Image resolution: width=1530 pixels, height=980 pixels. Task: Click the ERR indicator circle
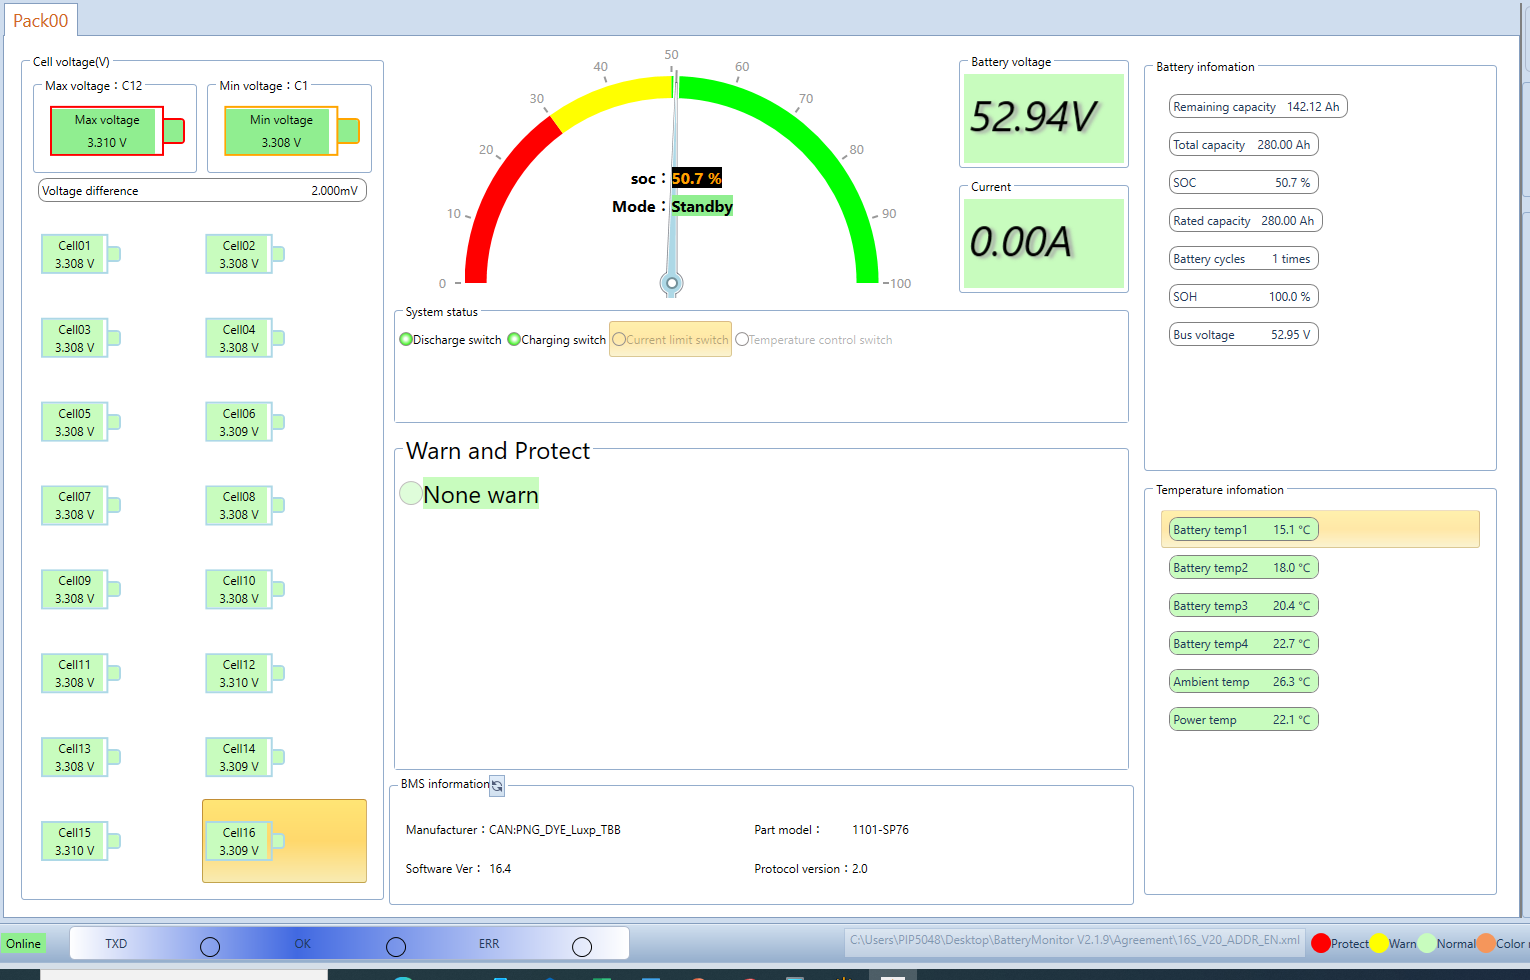coord(582,946)
